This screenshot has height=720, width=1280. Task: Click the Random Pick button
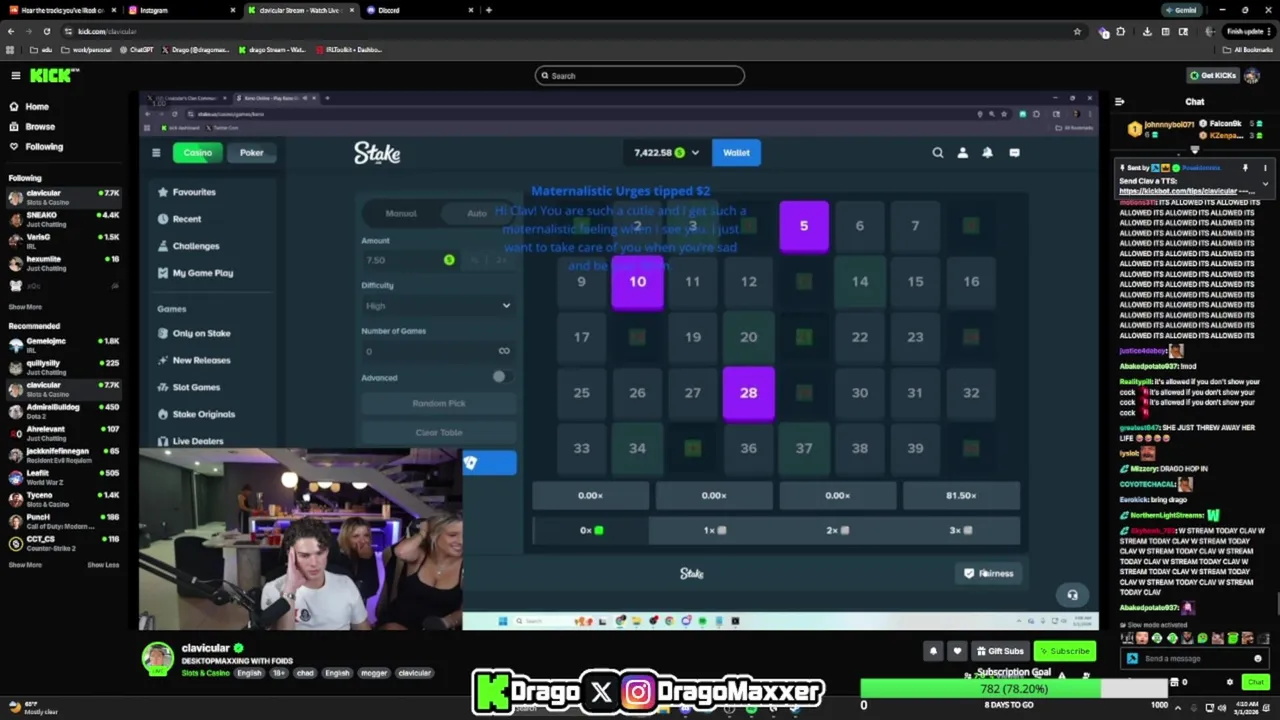point(438,403)
